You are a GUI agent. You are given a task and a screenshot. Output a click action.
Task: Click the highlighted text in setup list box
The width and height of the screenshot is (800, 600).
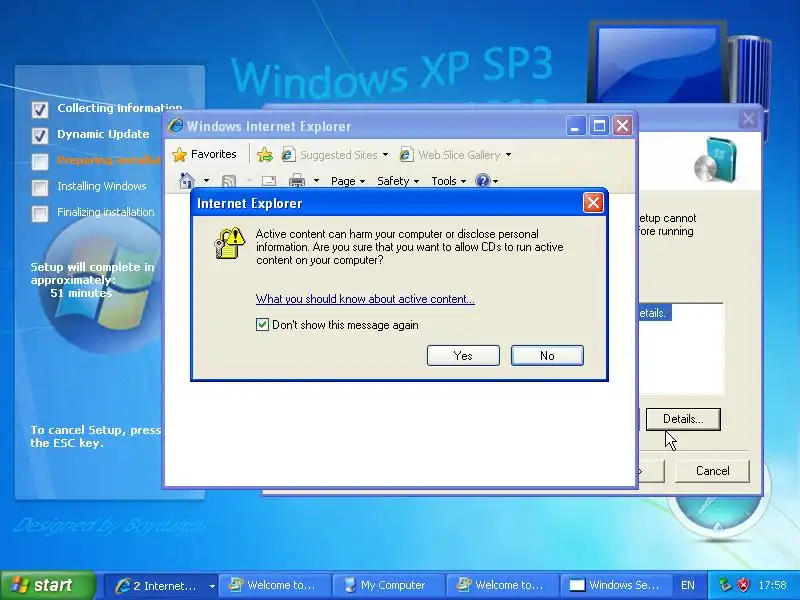click(x=653, y=313)
